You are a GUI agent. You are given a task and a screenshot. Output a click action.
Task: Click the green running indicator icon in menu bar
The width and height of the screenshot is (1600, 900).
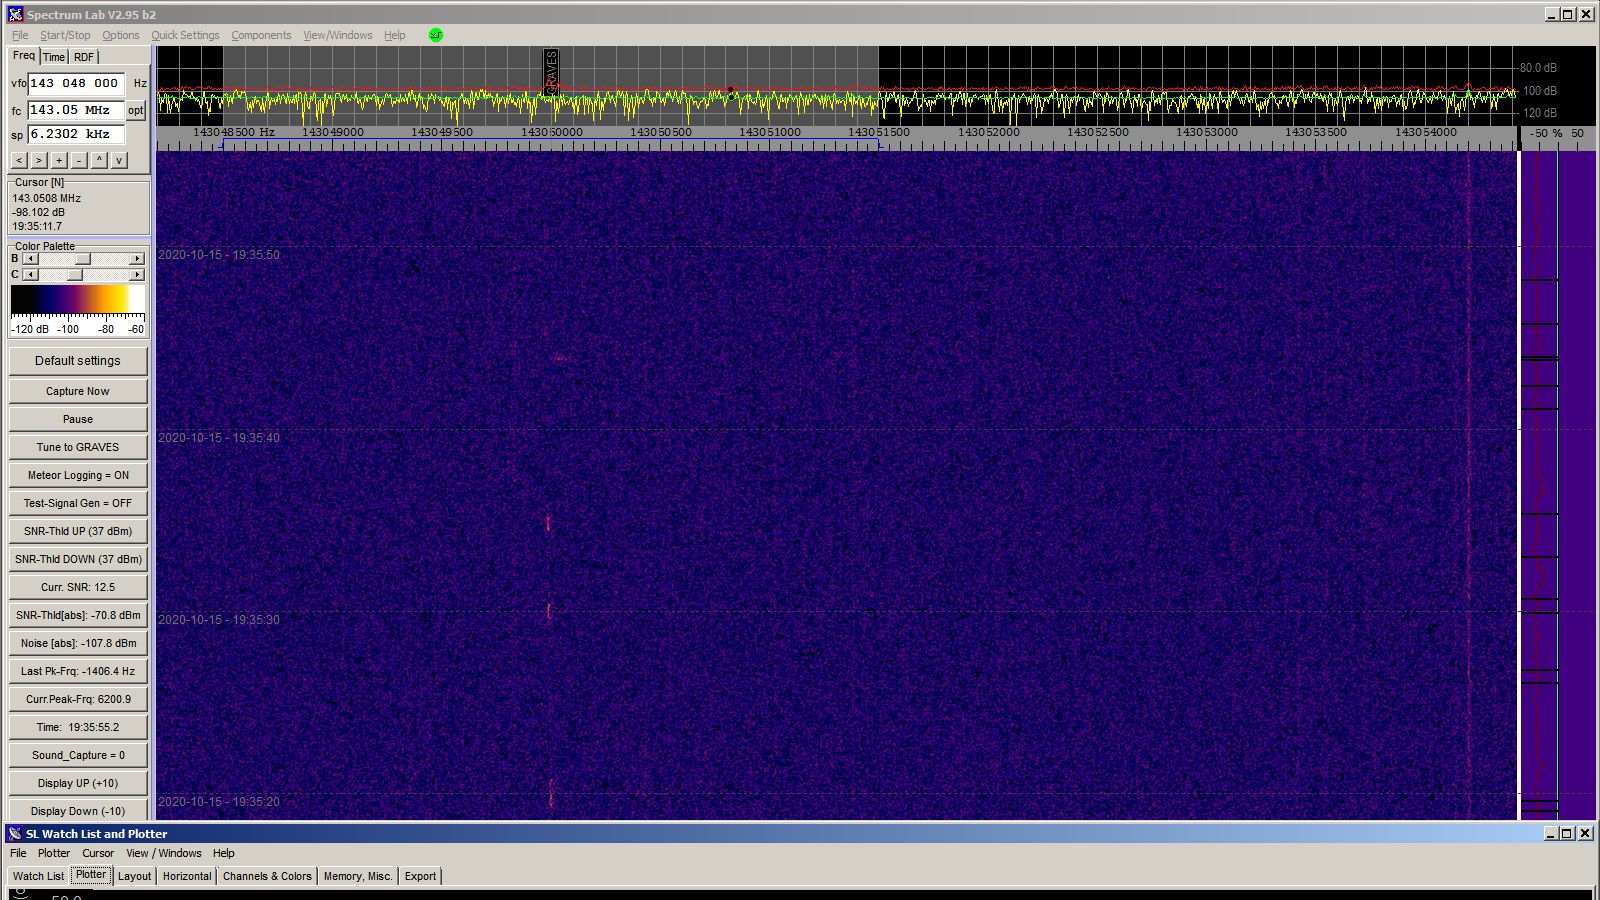[435, 34]
